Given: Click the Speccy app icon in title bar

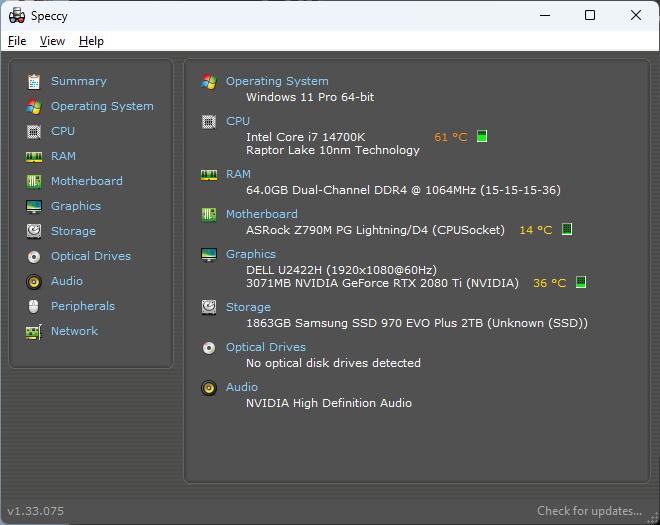Looking at the screenshot, I should click(16, 15).
